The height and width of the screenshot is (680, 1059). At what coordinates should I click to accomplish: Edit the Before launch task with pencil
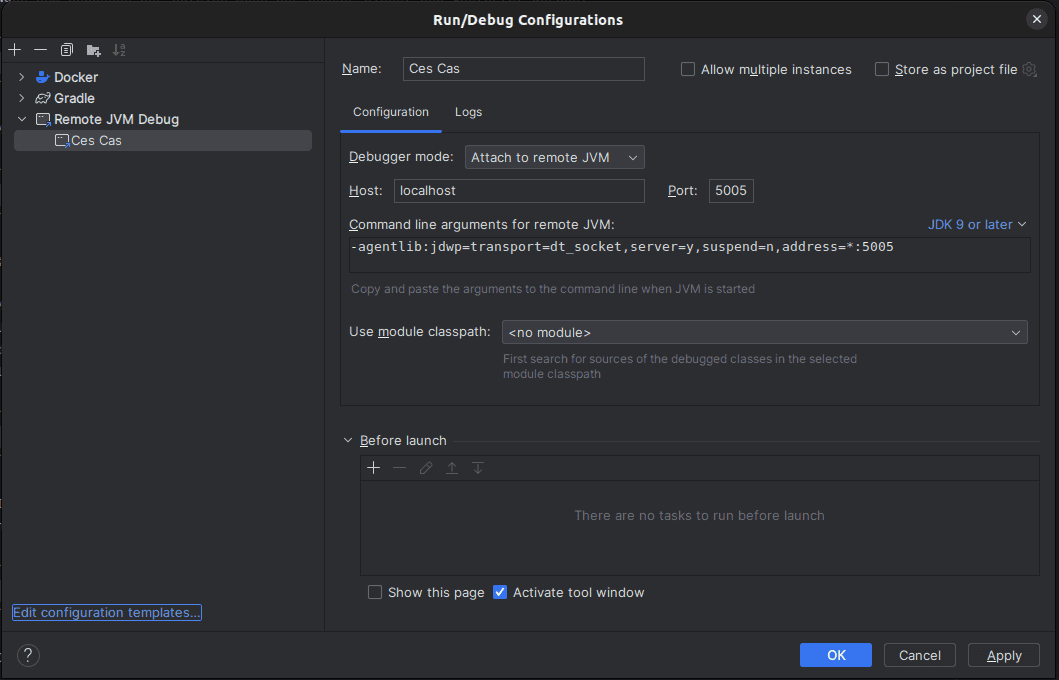(425, 468)
